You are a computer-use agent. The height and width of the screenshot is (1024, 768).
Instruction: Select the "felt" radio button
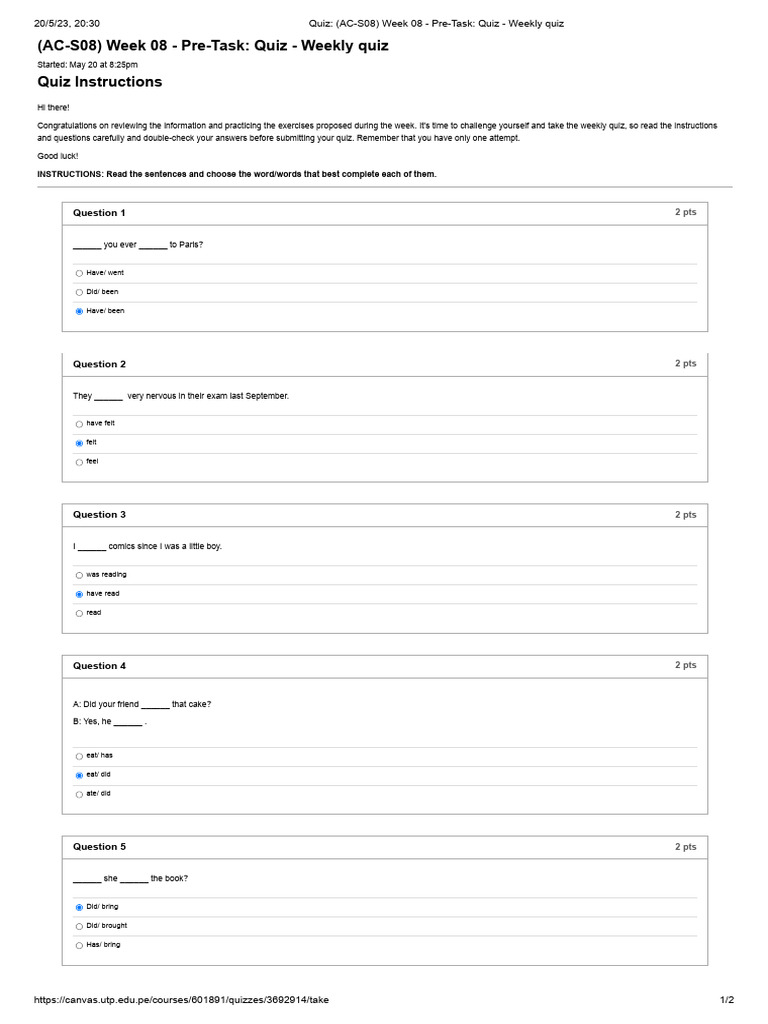[79, 443]
